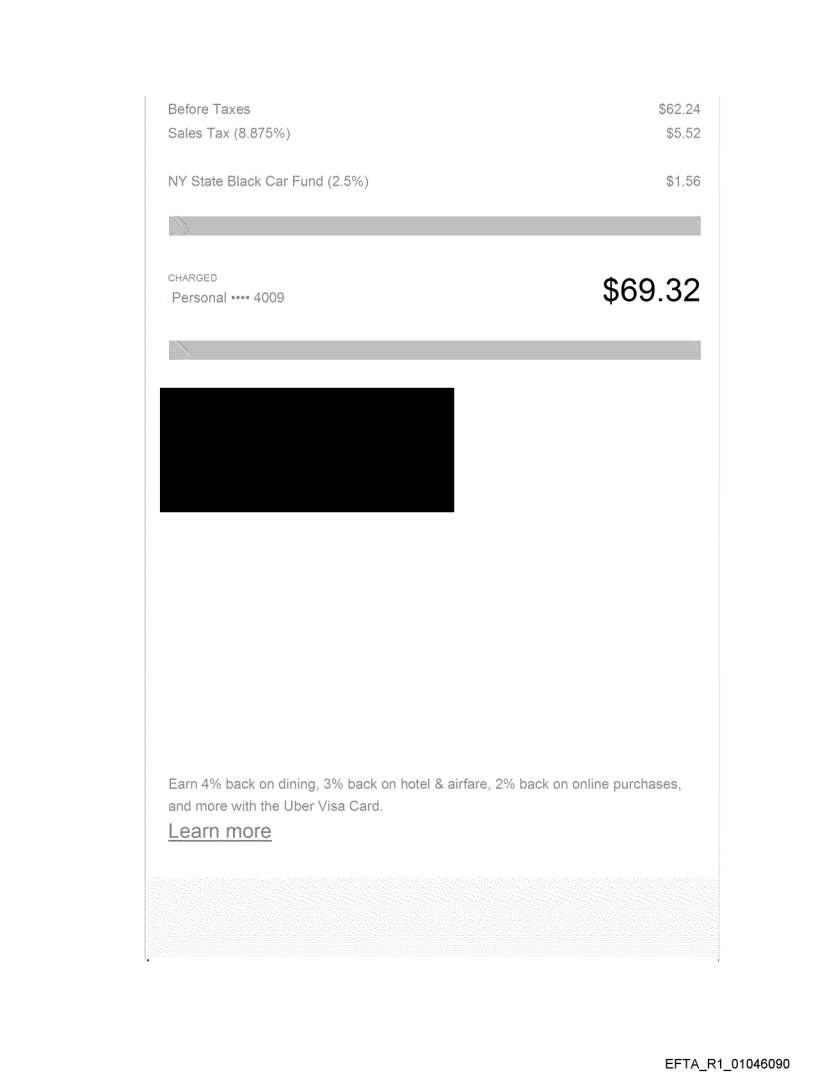Click the "Sales Tax (8.875%)" line

[x=229, y=133]
